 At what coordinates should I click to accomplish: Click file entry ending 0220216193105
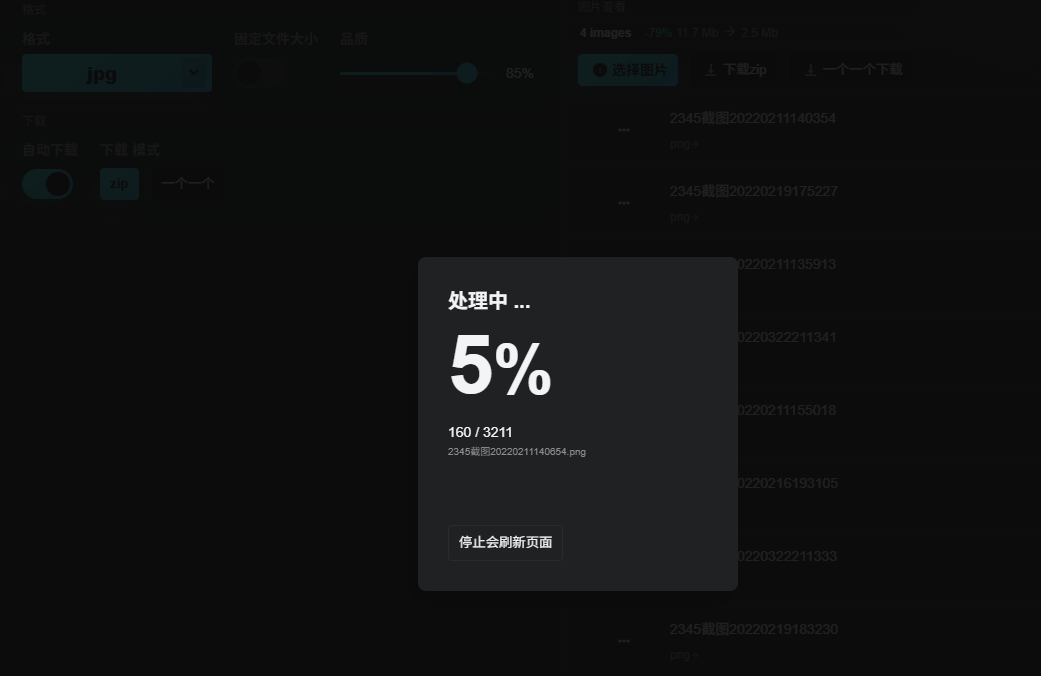click(x=787, y=483)
